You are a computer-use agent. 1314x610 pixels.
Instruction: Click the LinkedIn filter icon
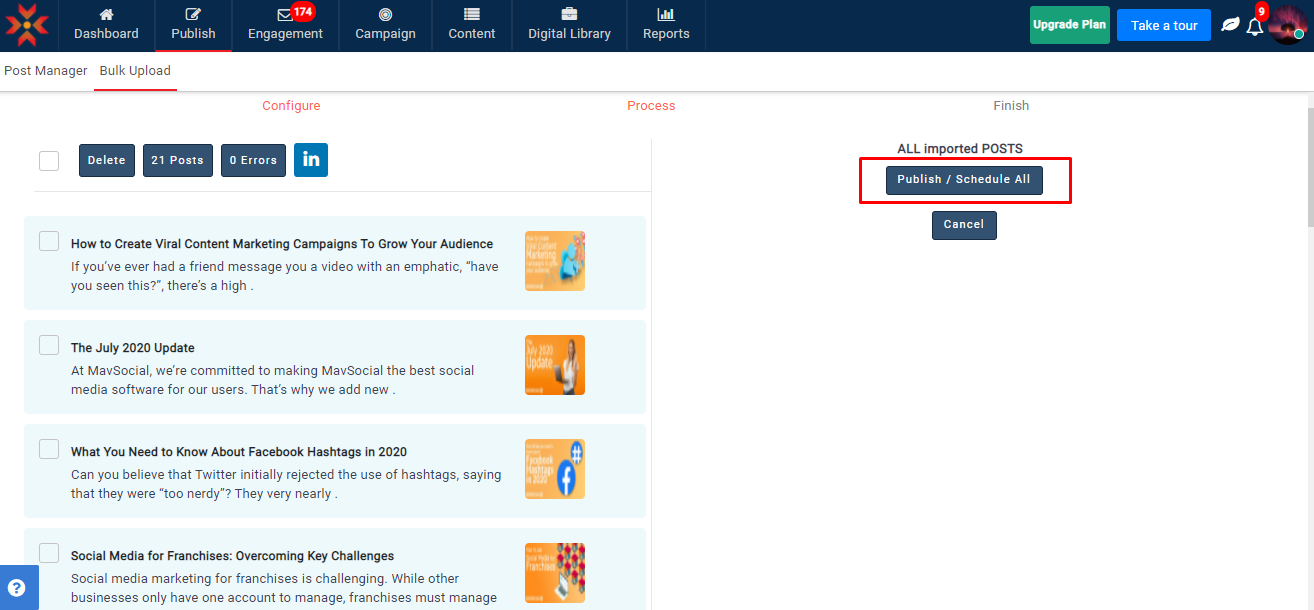coord(310,160)
